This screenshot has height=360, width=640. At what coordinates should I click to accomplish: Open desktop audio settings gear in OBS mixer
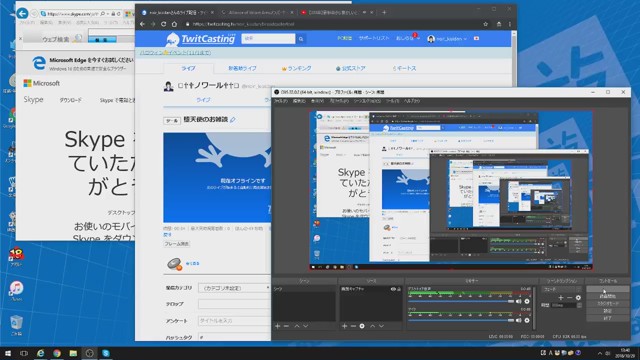click(x=527, y=301)
